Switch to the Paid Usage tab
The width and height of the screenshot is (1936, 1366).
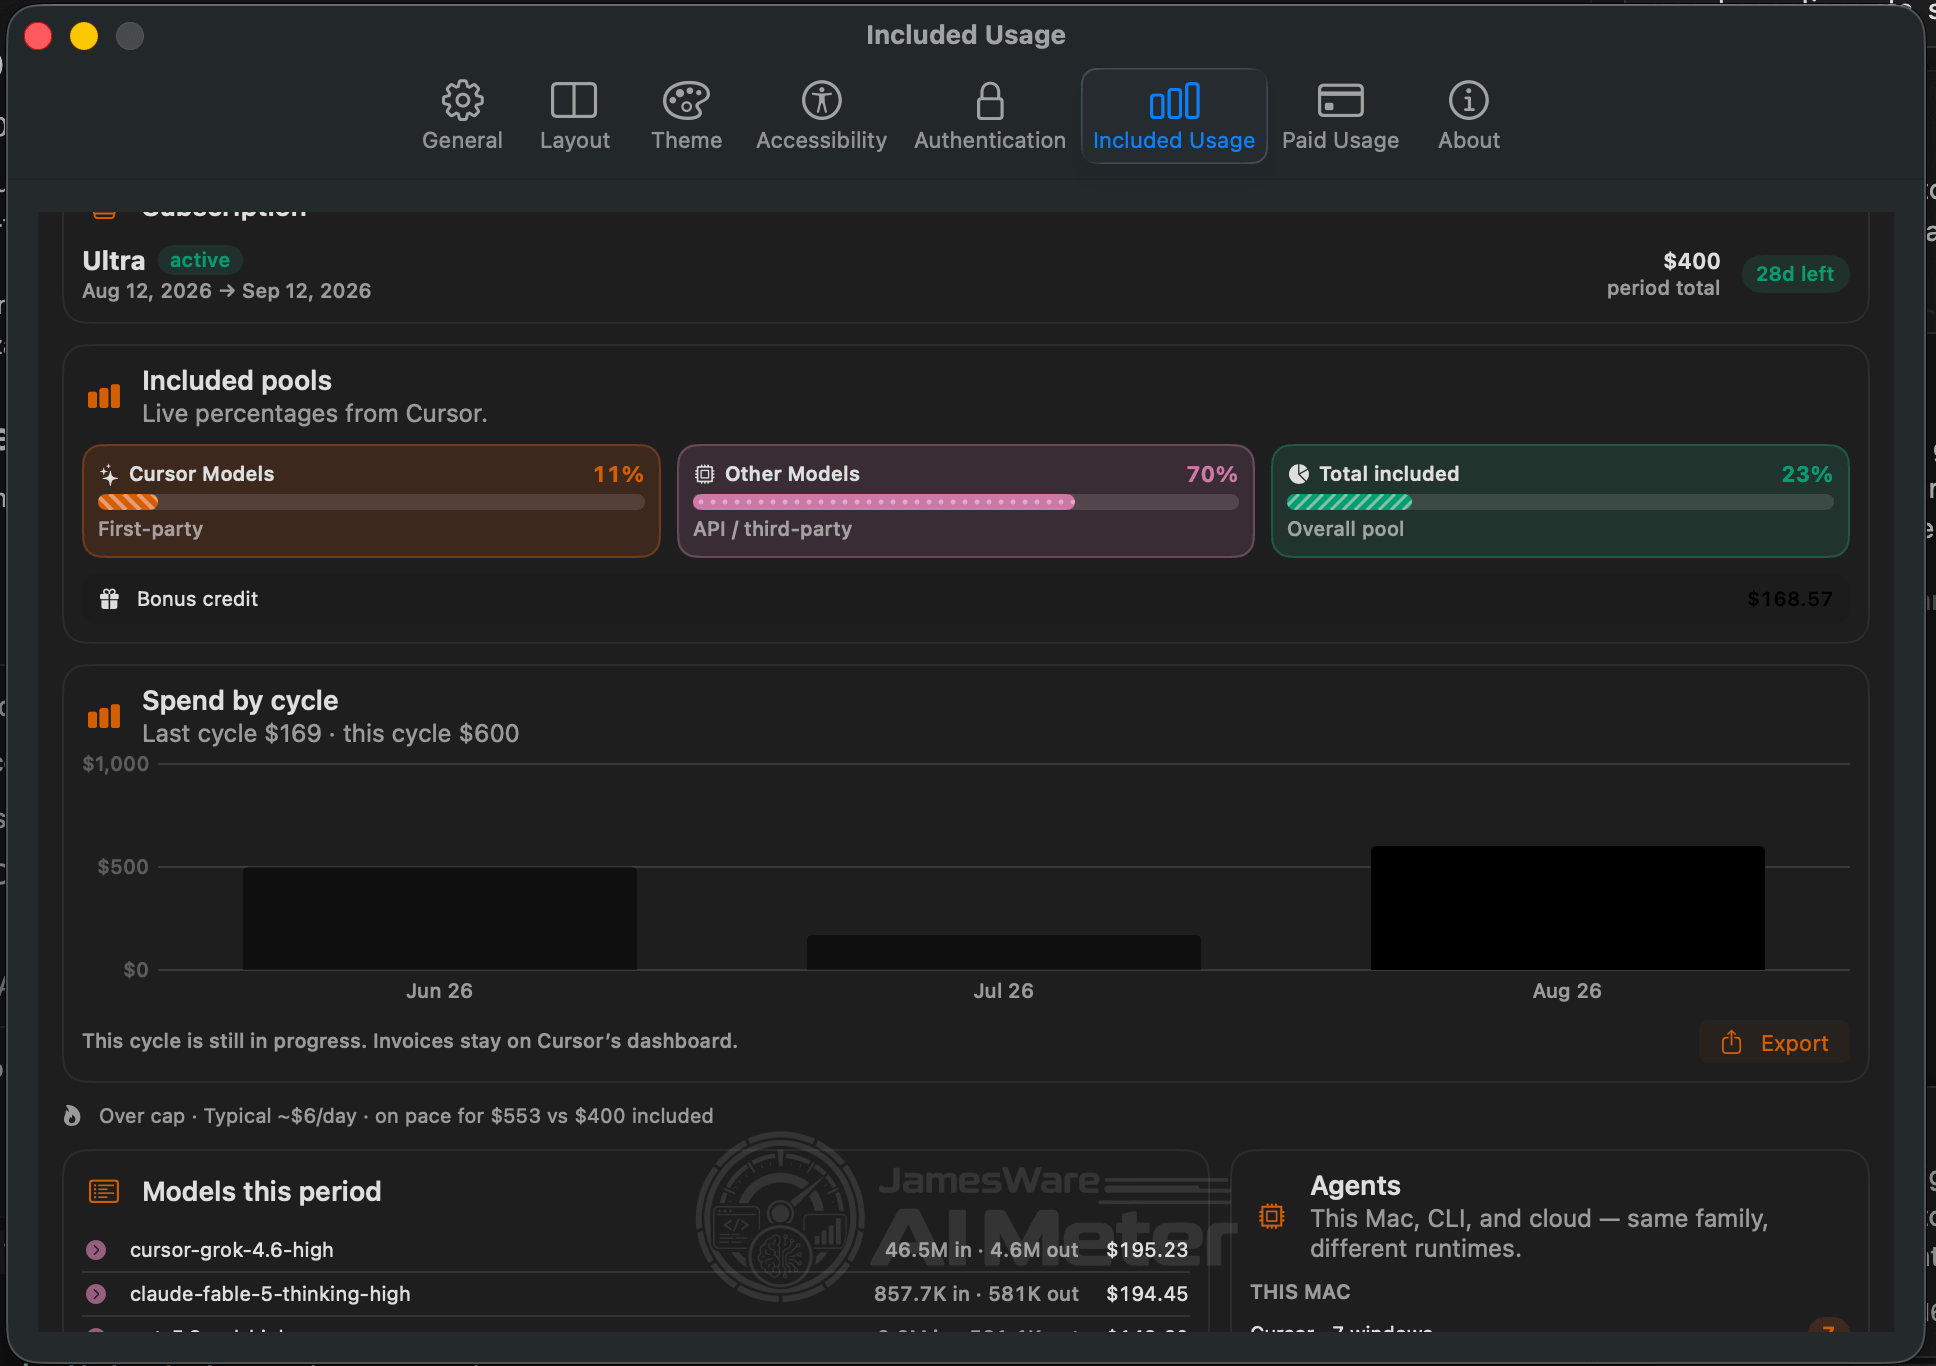(1340, 116)
